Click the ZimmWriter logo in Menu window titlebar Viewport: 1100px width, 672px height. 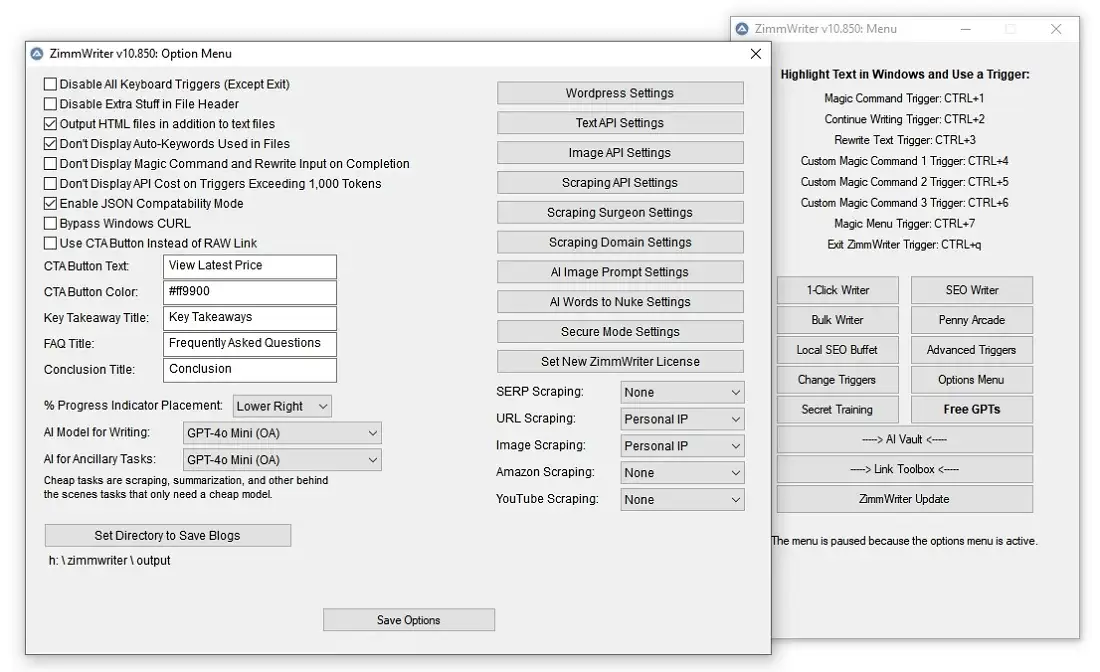pos(742,29)
